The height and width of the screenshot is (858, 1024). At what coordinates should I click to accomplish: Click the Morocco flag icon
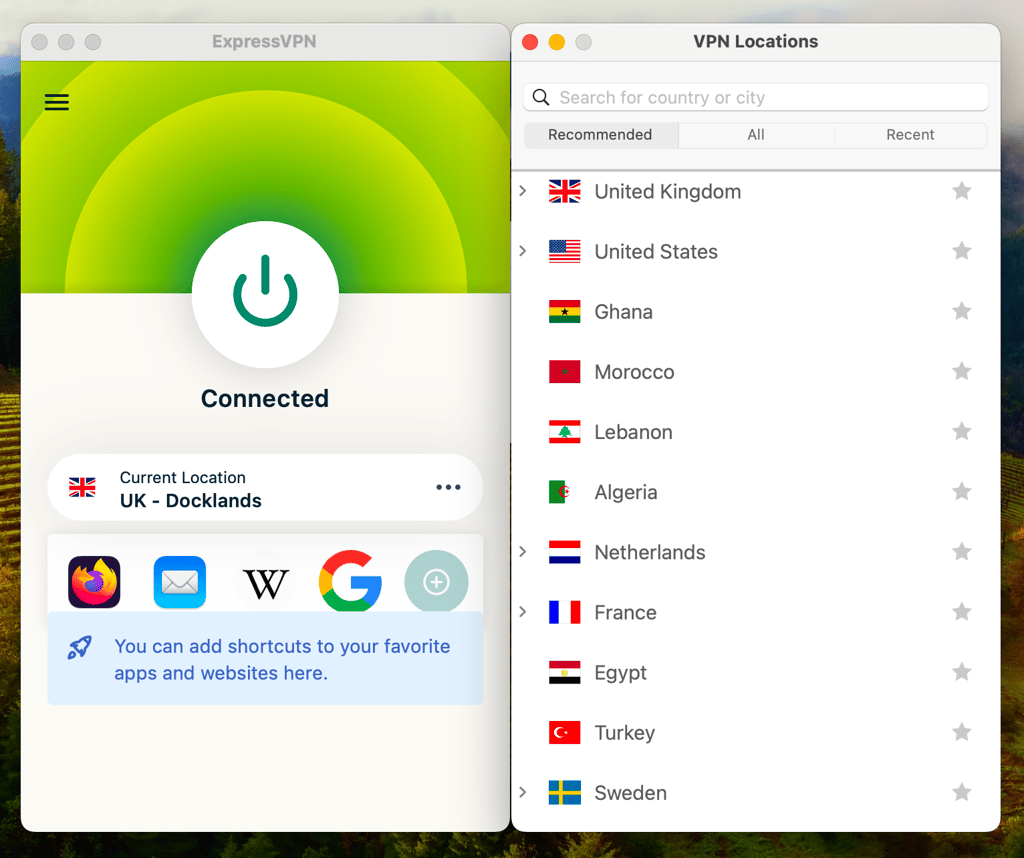click(565, 372)
